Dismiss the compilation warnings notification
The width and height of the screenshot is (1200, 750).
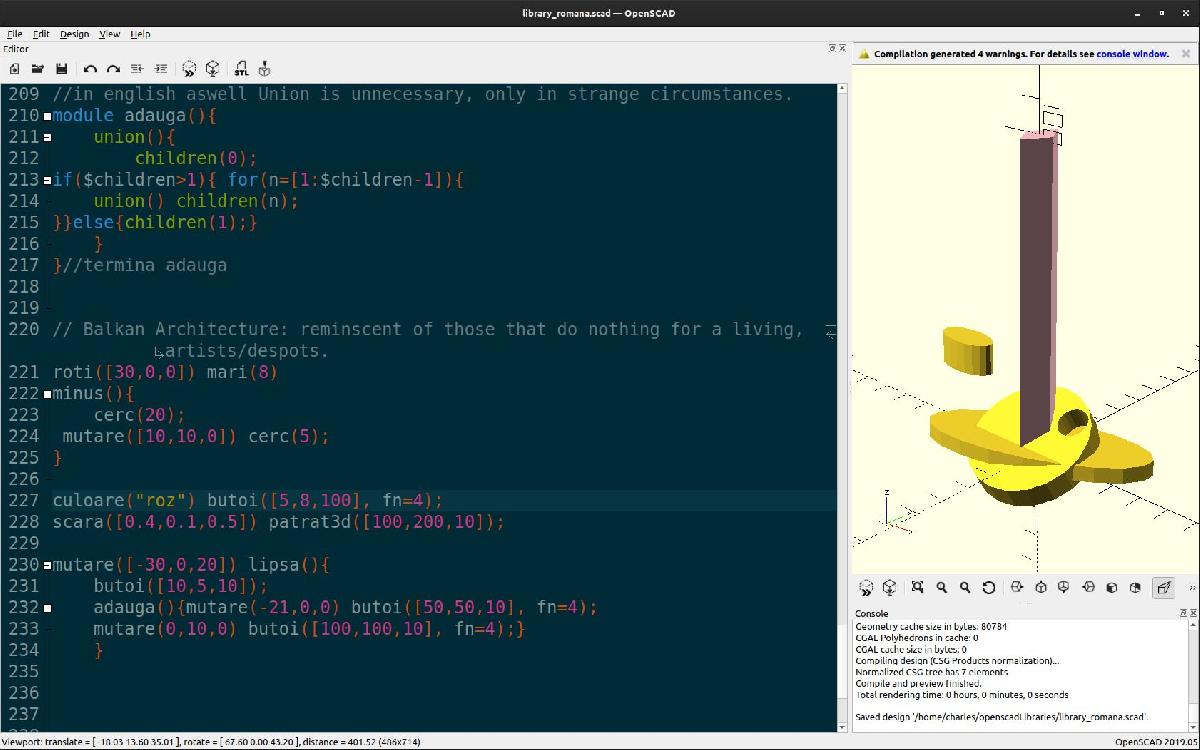[x=1186, y=54]
